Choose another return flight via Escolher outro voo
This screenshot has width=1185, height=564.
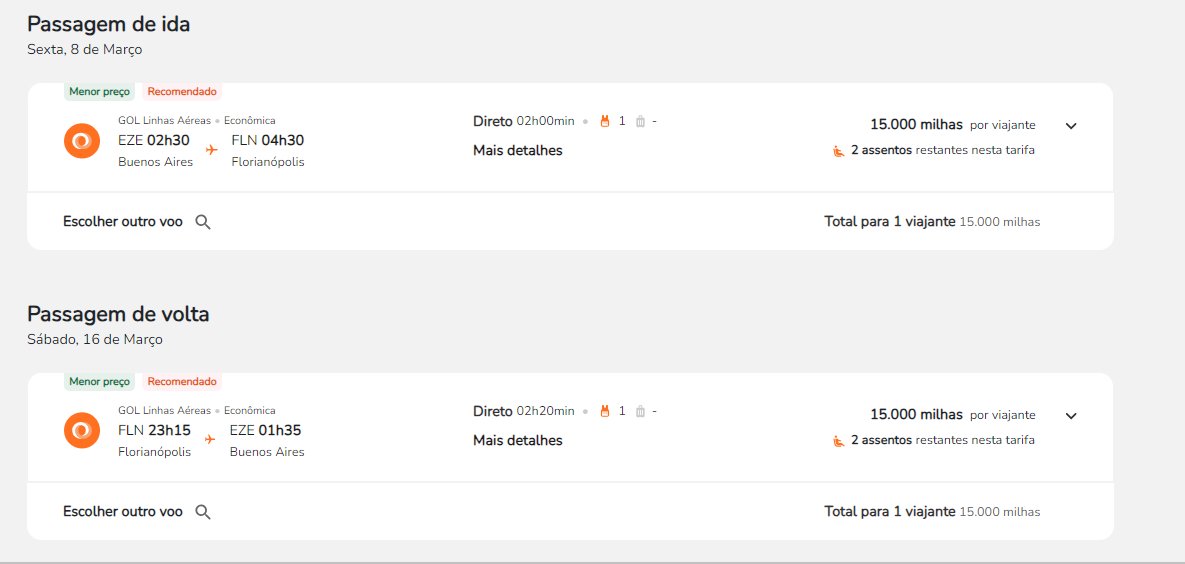pos(122,512)
